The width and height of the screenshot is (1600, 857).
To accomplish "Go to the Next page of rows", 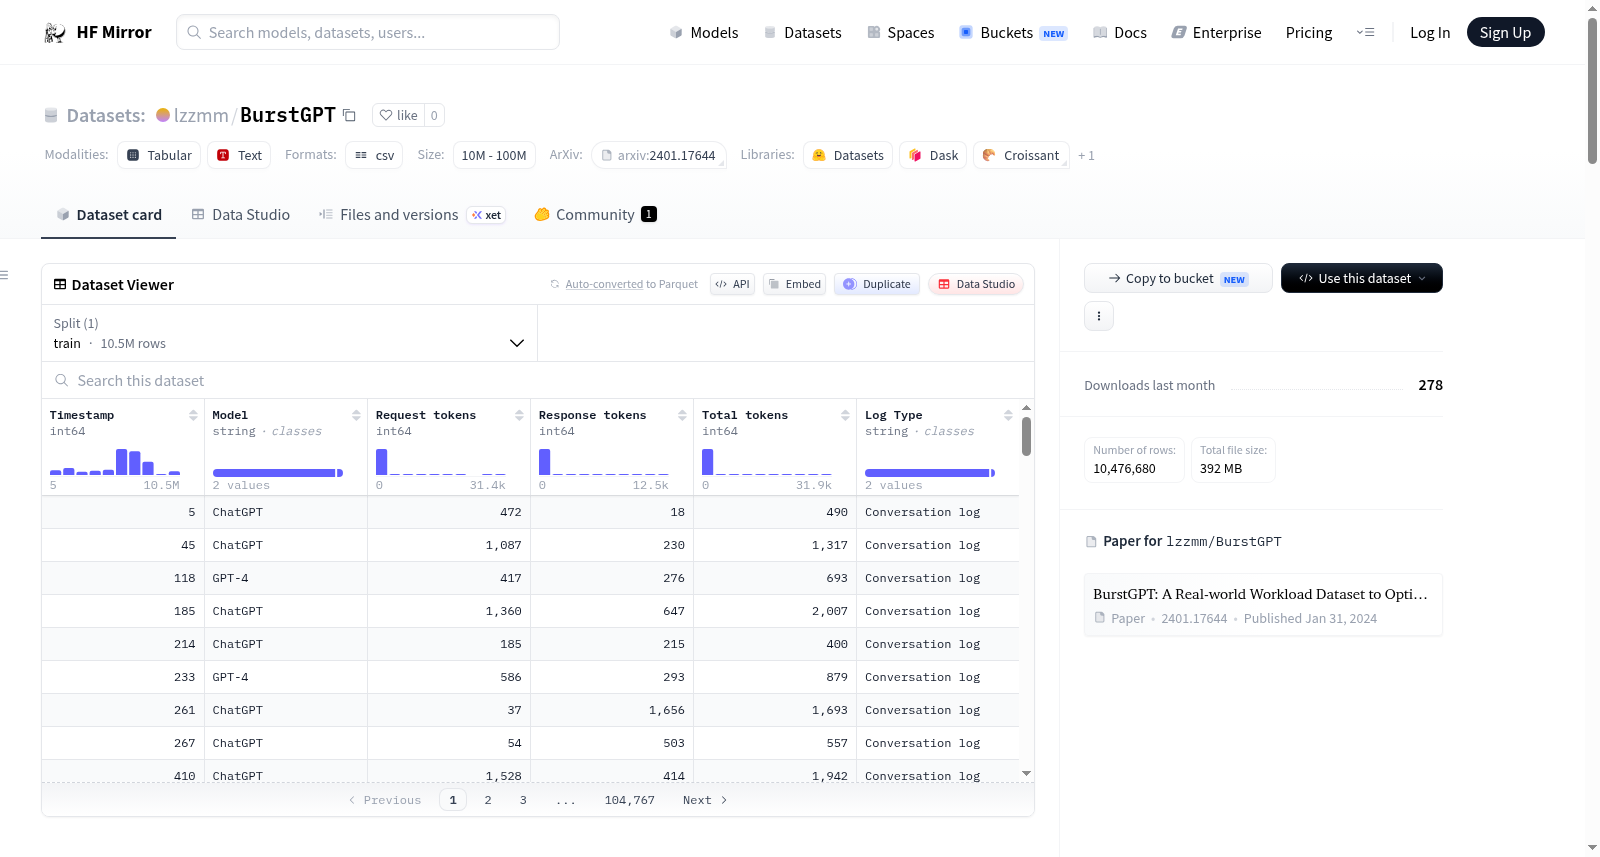I will pos(705,800).
